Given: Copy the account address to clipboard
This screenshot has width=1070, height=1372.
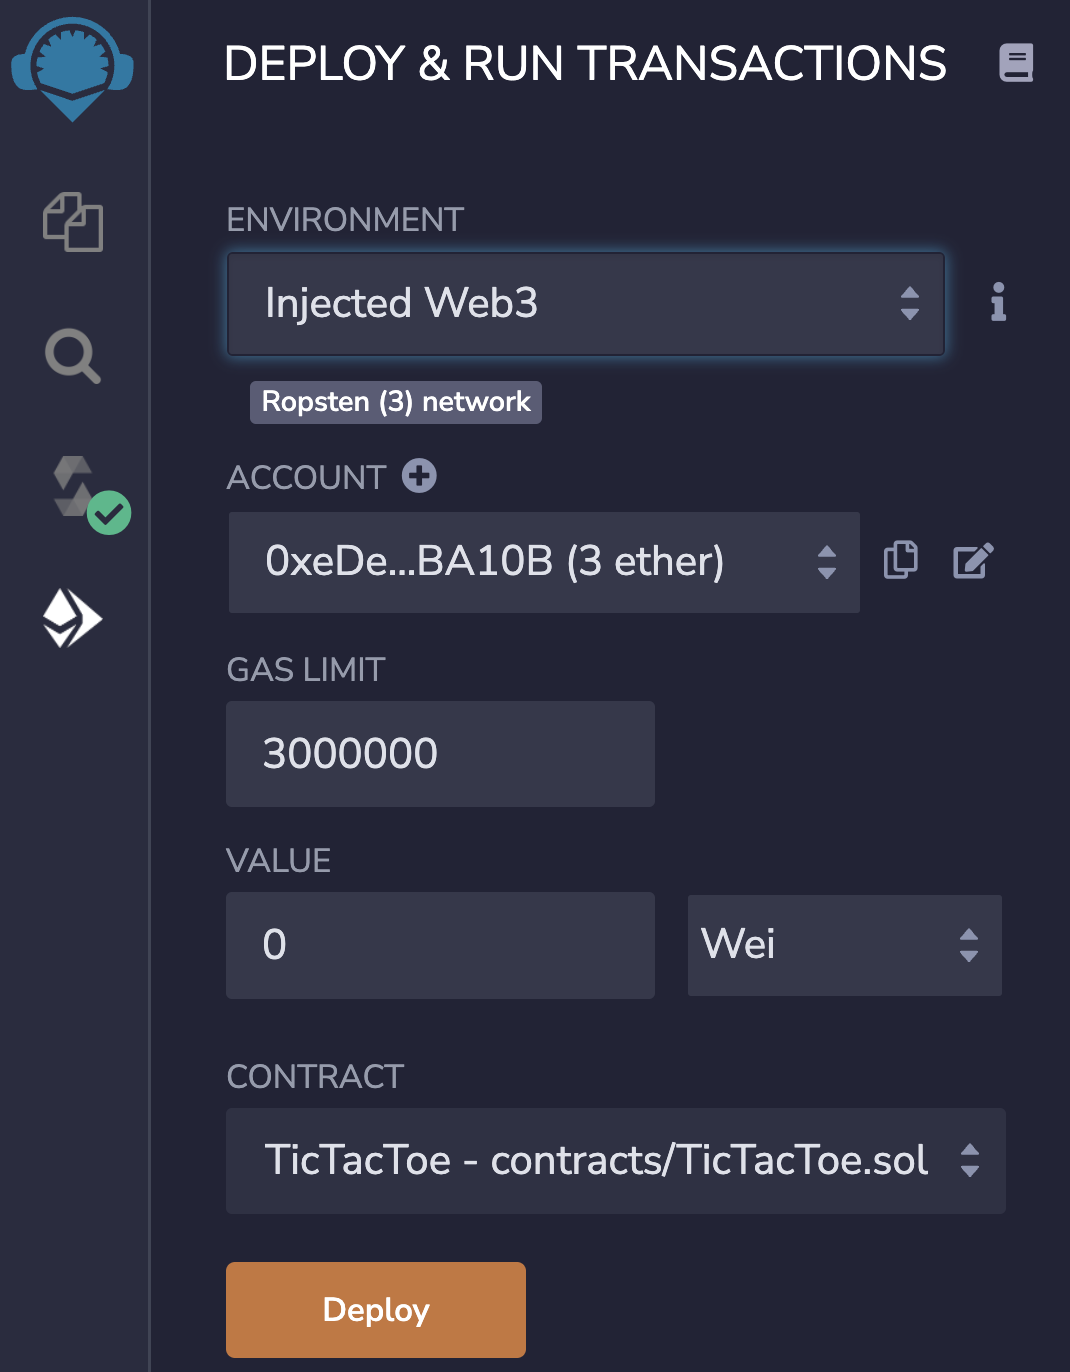Looking at the screenshot, I should (x=901, y=560).
